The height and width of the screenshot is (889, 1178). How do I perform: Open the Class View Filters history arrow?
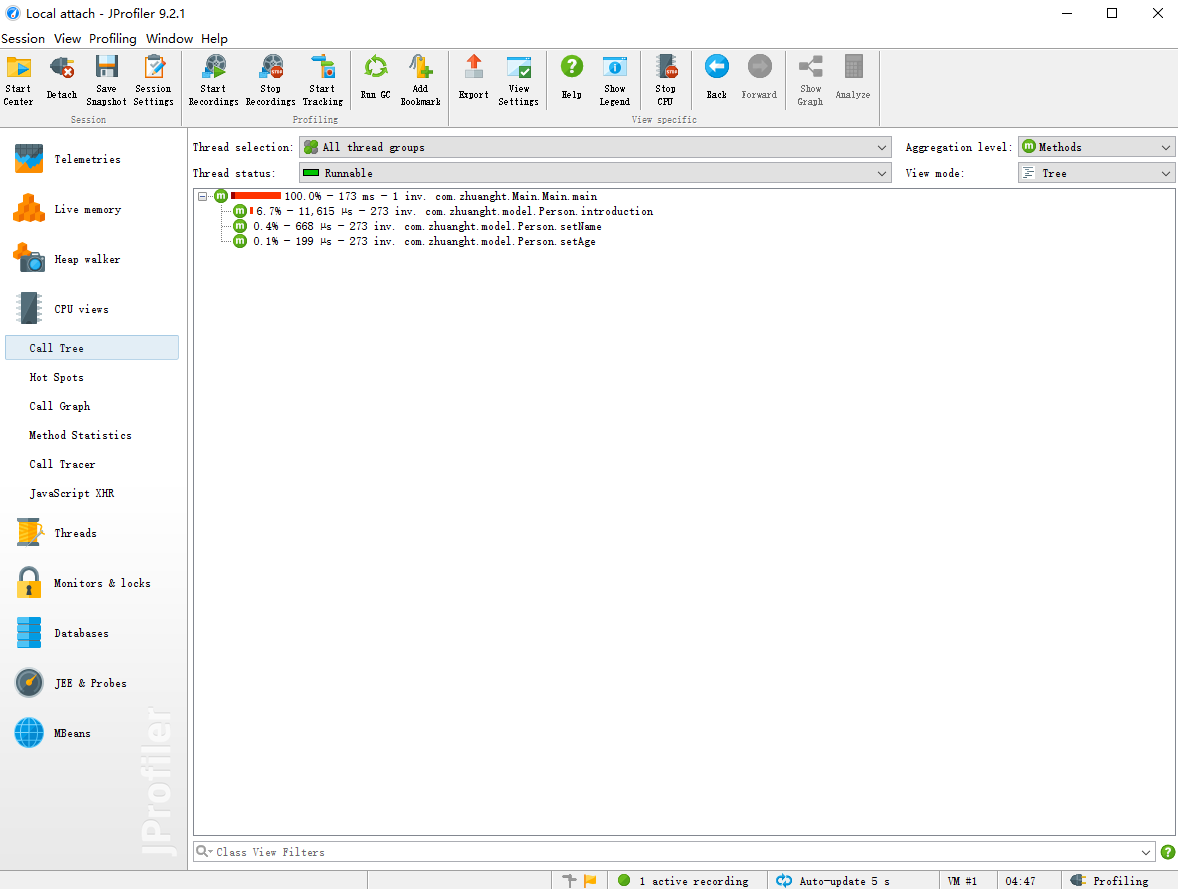coord(1146,852)
